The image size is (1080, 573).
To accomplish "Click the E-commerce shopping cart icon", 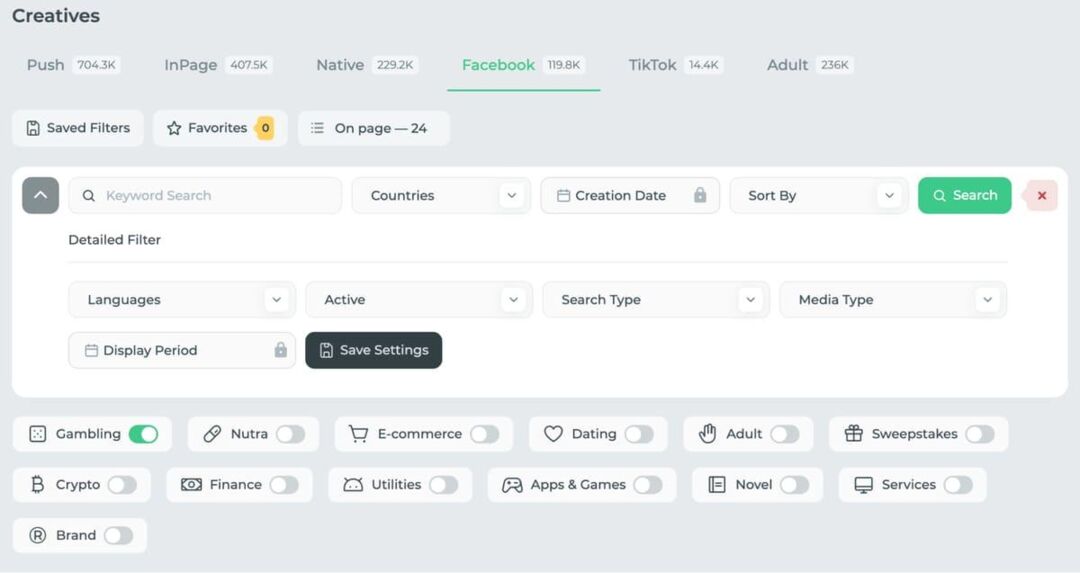I will (x=358, y=434).
